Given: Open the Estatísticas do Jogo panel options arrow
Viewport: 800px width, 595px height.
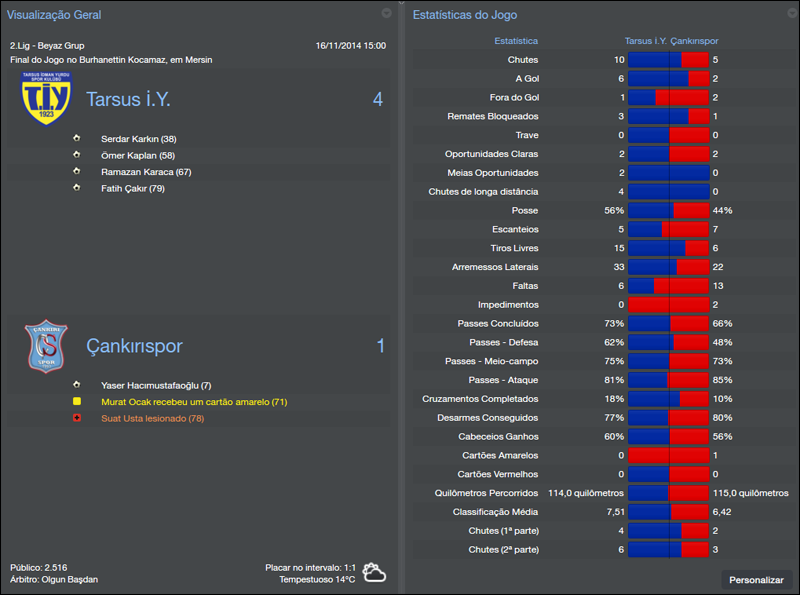Looking at the screenshot, I should (789, 13).
